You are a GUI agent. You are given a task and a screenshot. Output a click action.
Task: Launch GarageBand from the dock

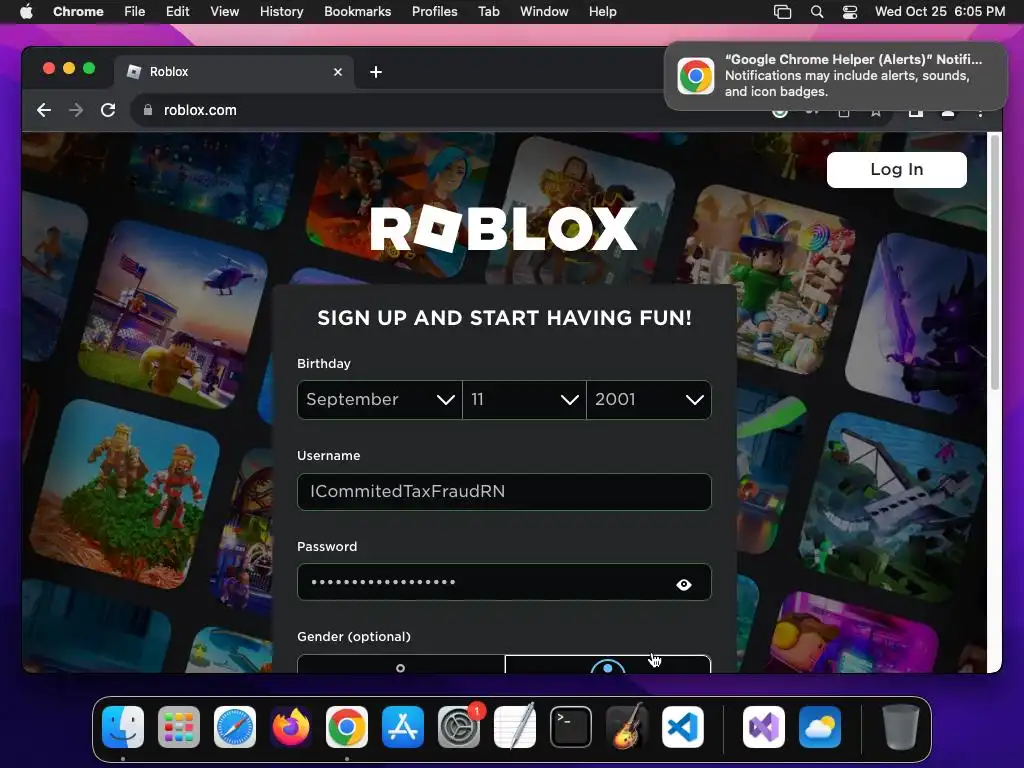(627, 727)
